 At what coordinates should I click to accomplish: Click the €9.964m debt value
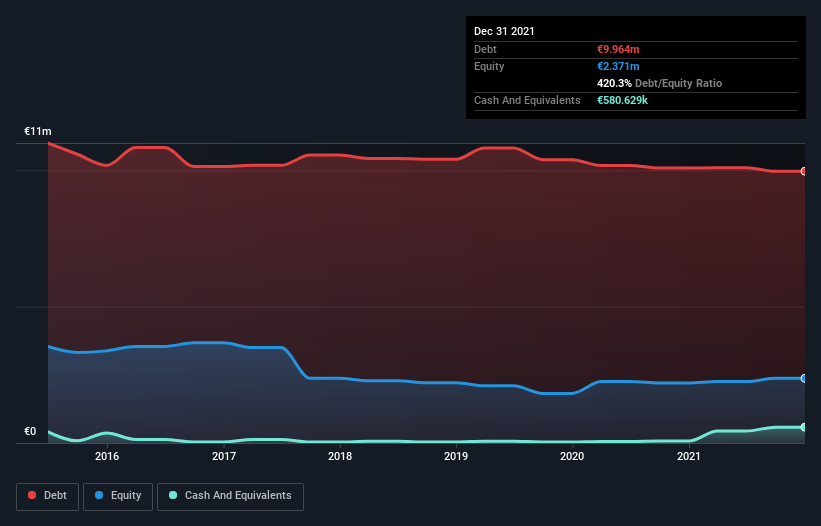[x=618, y=49]
